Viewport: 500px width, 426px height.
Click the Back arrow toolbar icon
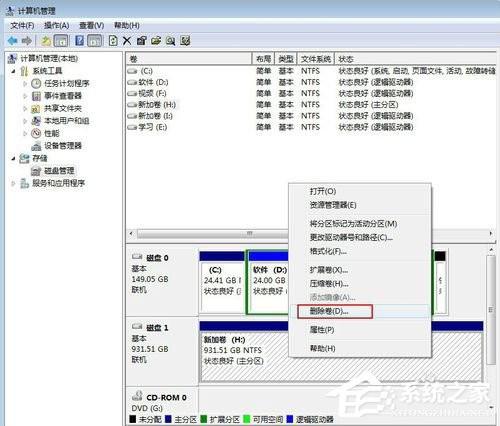[13, 41]
